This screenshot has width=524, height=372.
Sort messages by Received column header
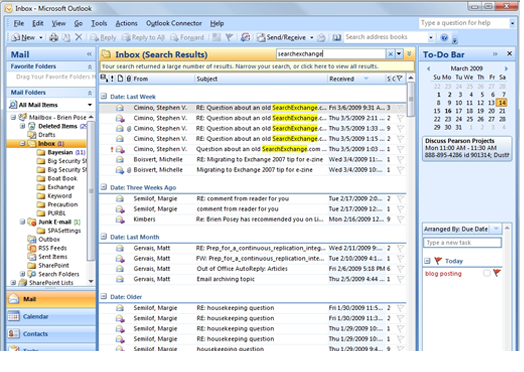coord(356,79)
